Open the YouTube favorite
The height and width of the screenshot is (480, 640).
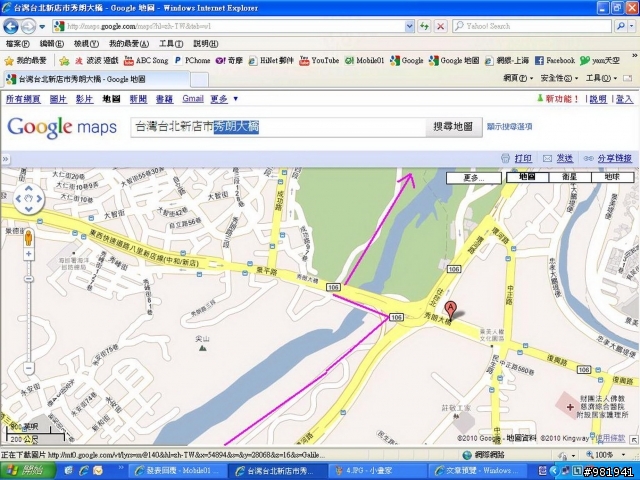[x=319, y=61]
